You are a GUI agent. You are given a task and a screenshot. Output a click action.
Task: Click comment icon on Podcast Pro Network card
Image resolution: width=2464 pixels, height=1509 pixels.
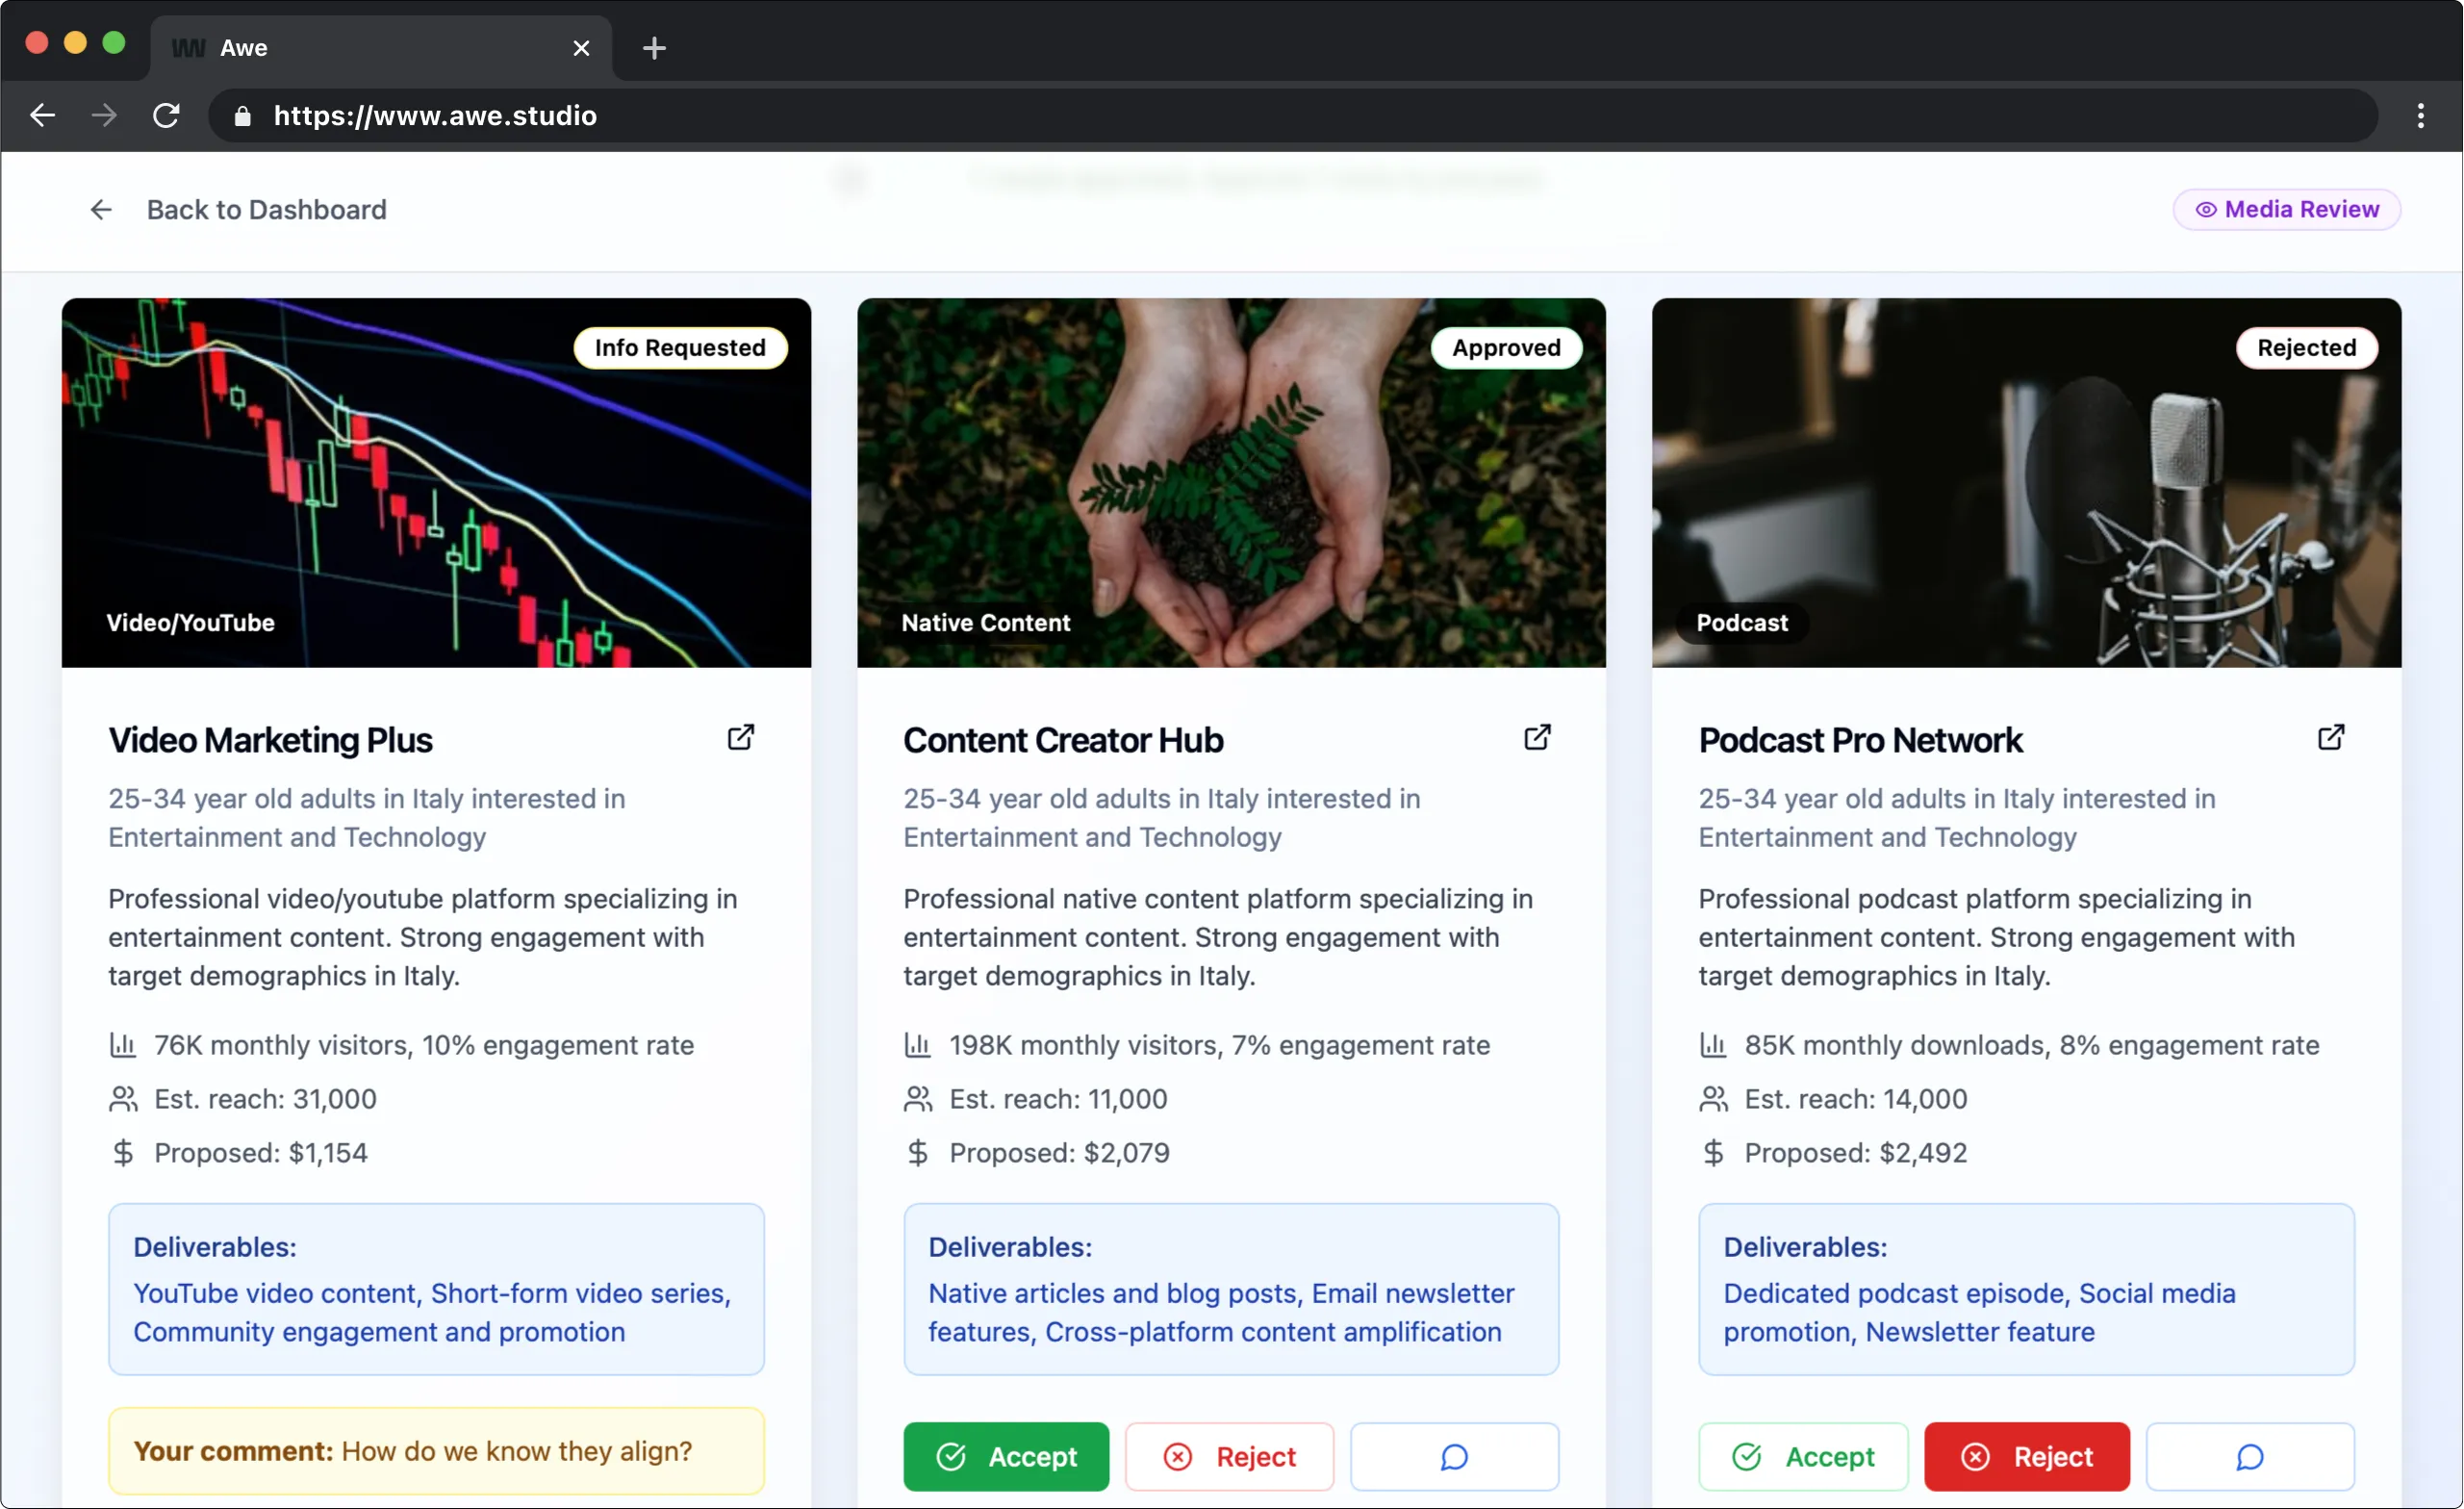[x=2249, y=1456]
